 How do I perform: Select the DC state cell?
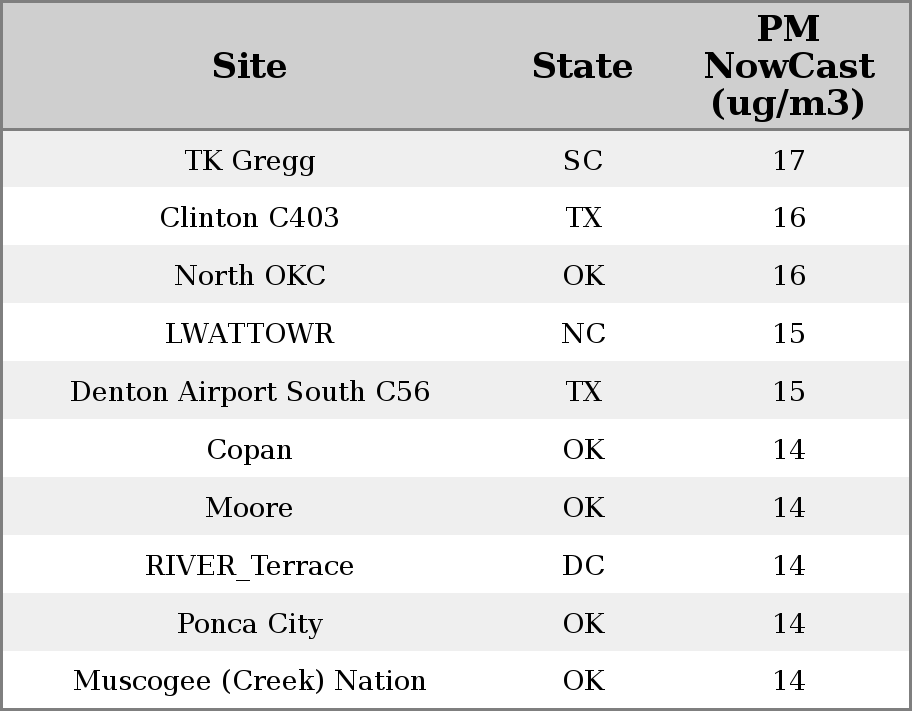(x=583, y=566)
